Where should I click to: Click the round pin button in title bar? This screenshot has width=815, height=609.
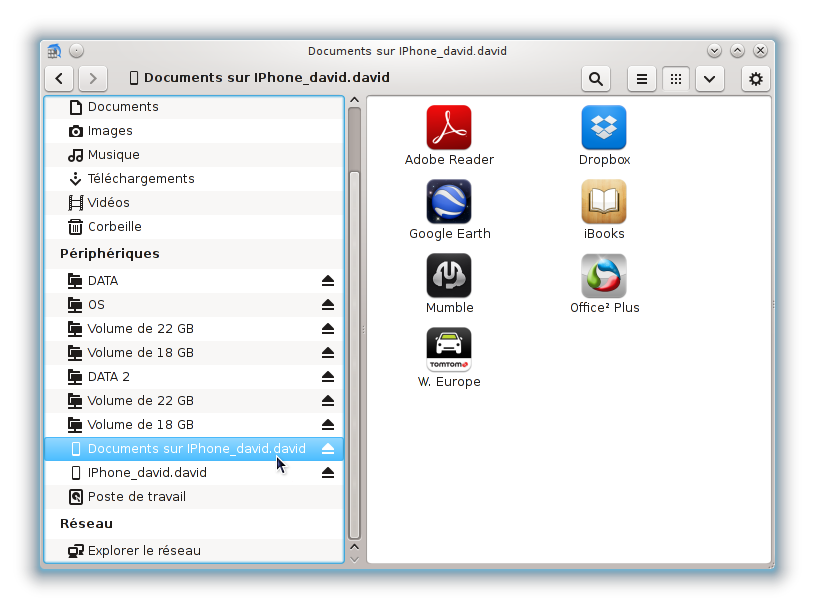pos(76,51)
